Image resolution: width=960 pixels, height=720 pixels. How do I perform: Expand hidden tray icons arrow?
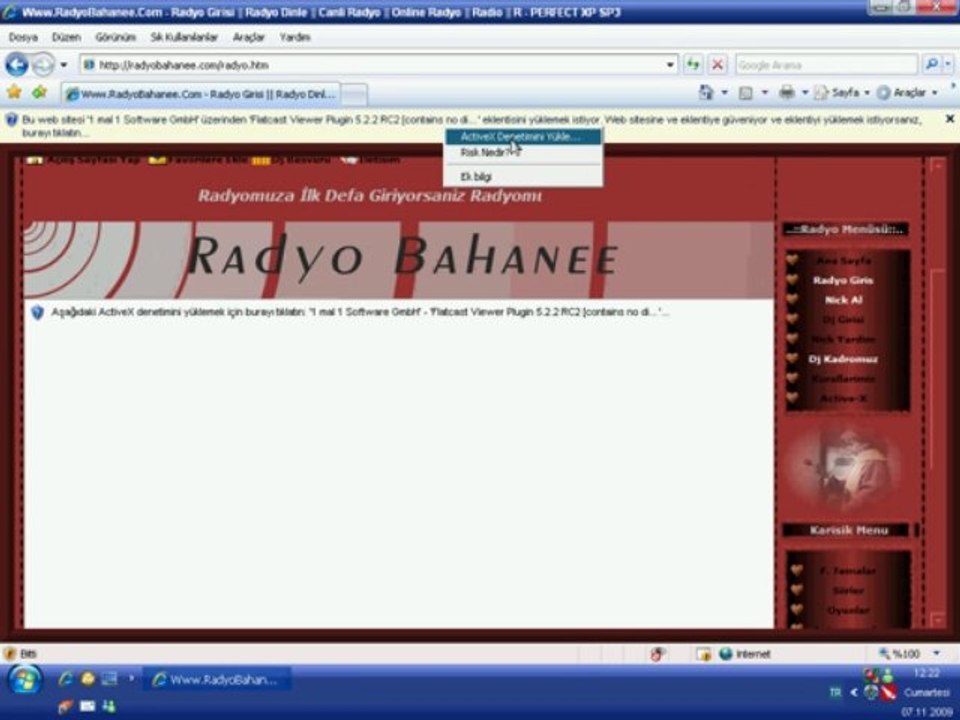point(853,692)
